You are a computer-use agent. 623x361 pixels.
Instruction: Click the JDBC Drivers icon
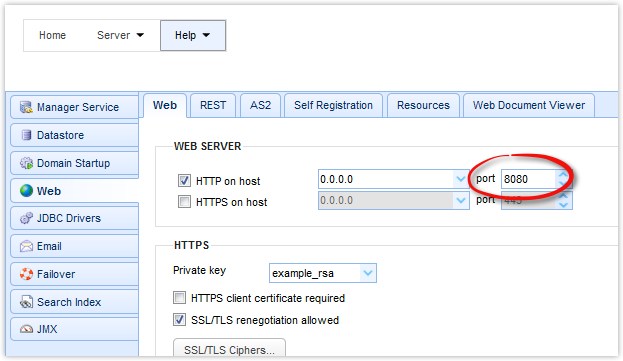(x=26, y=218)
